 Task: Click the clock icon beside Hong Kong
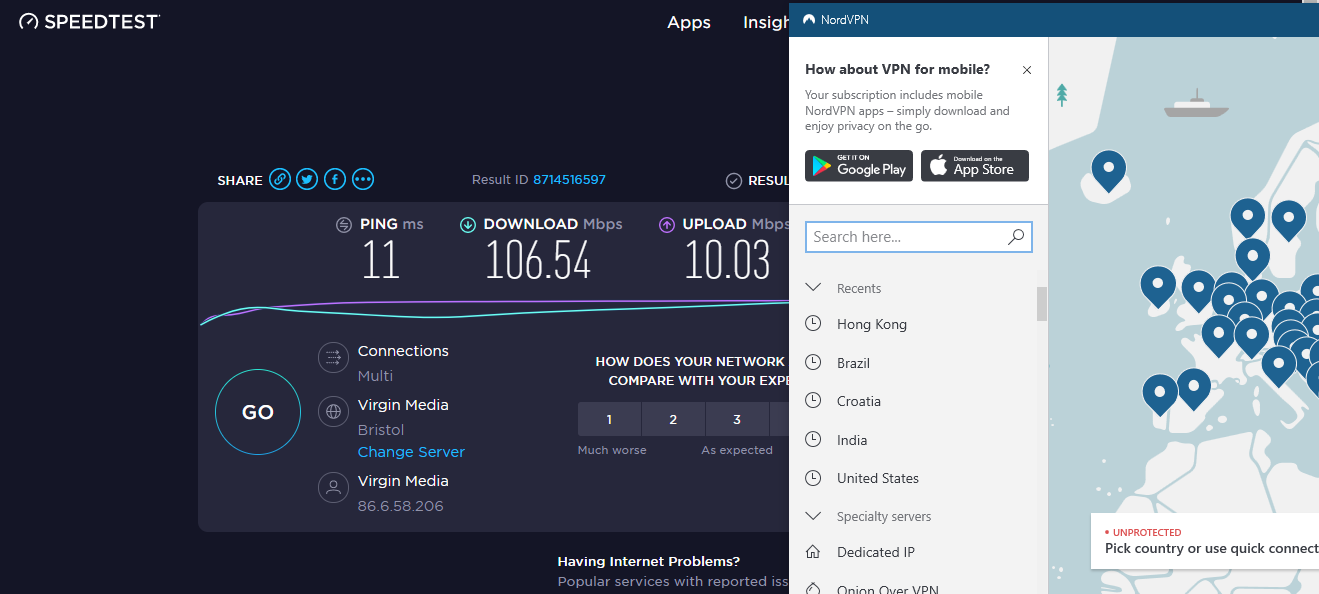(x=814, y=324)
